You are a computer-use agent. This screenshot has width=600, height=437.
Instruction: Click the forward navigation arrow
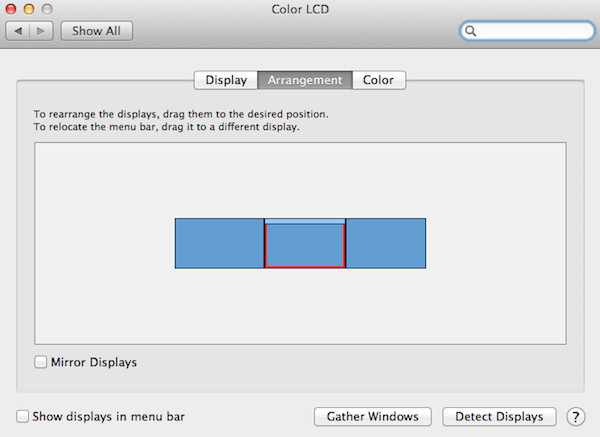[41, 31]
